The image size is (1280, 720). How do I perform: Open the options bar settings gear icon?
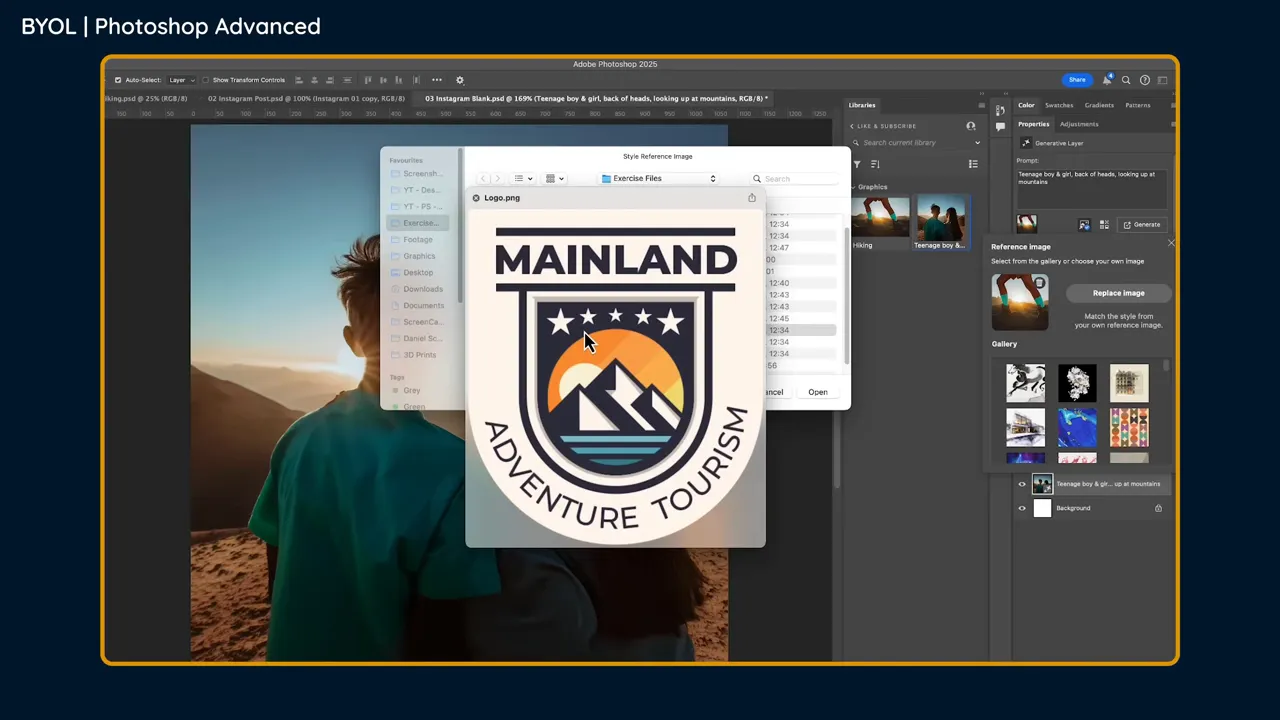pos(460,80)
